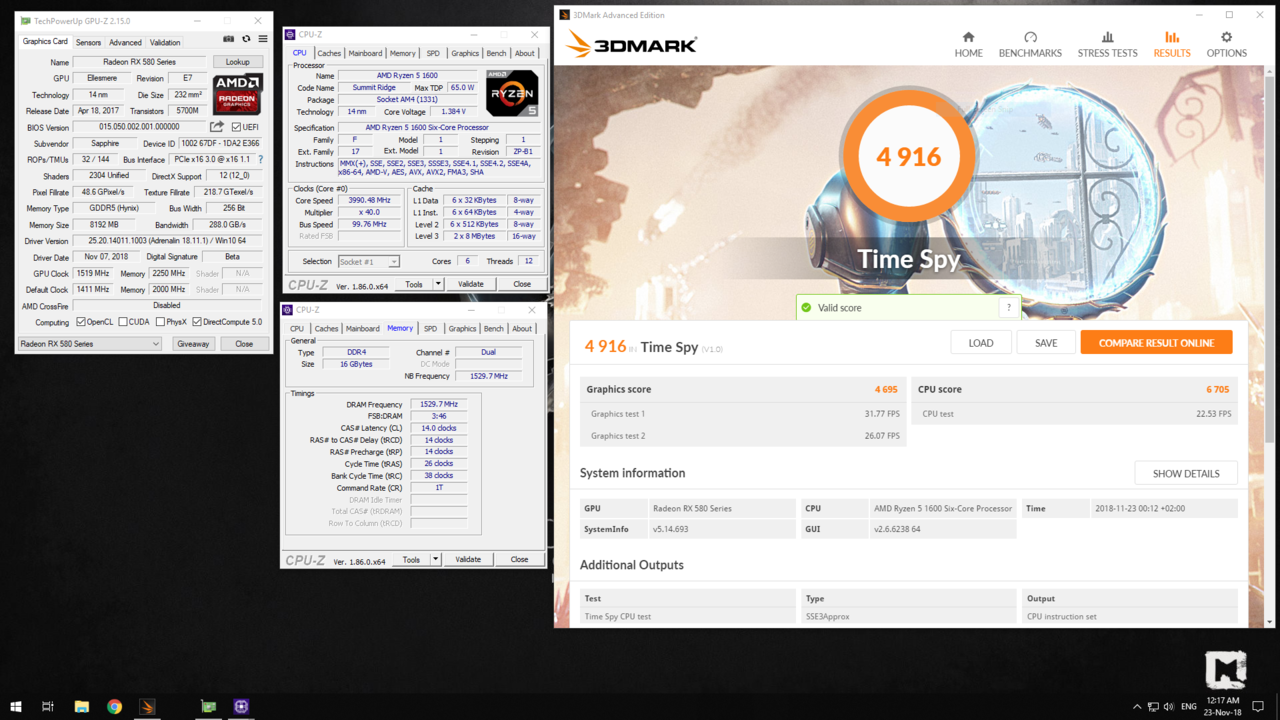Screen dimensions: 1280x720
Task: Click the green Valid score checkmark
Action: 806,308
